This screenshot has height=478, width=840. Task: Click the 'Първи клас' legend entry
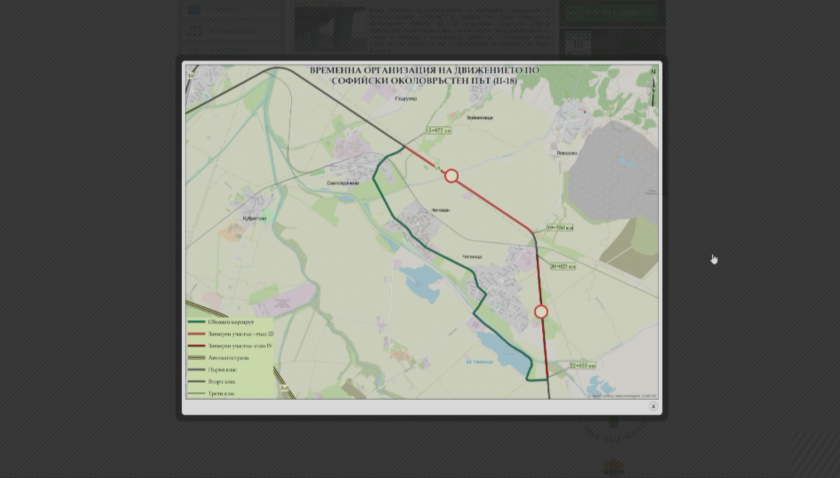tap(222, 370)
